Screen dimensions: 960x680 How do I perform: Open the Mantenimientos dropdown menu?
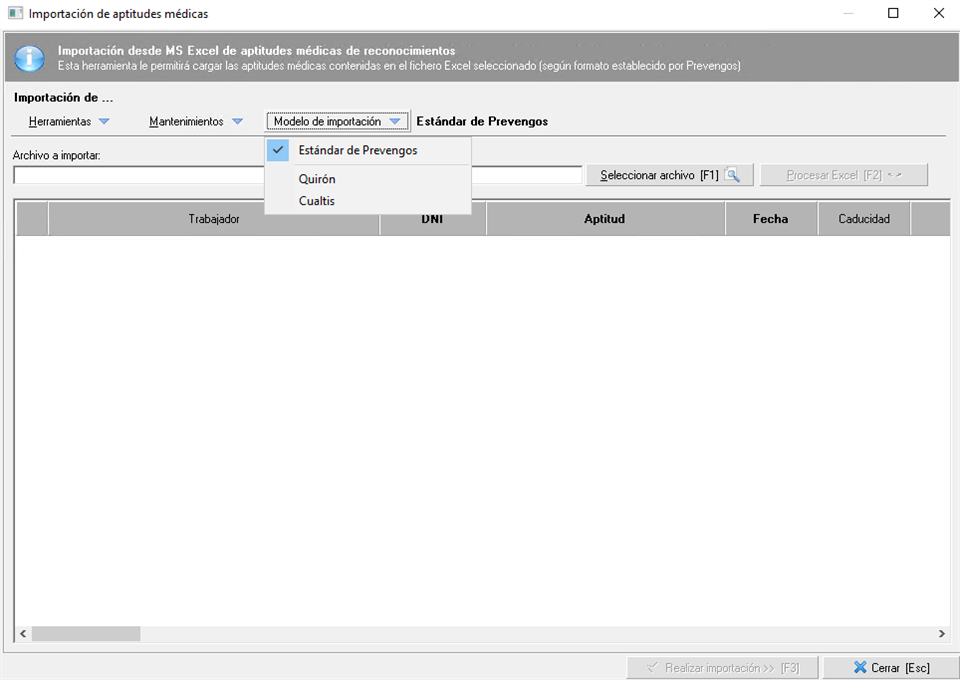tap(195, 121)
